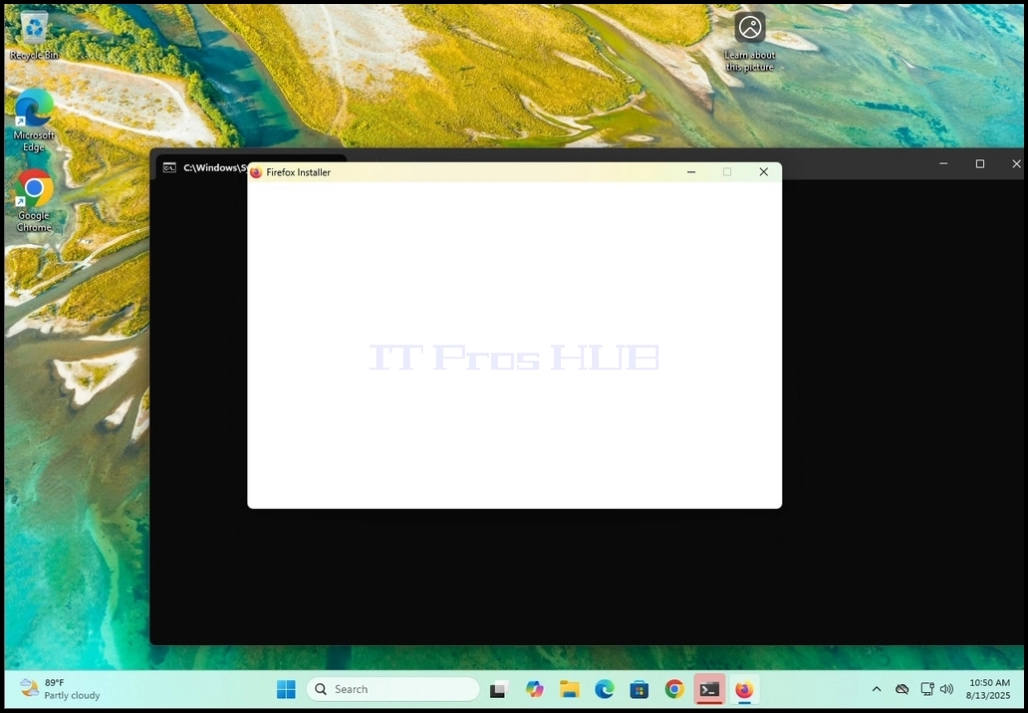Focus the taskbar Search box
Screen dimensions: 1028x713
[393, 689]
